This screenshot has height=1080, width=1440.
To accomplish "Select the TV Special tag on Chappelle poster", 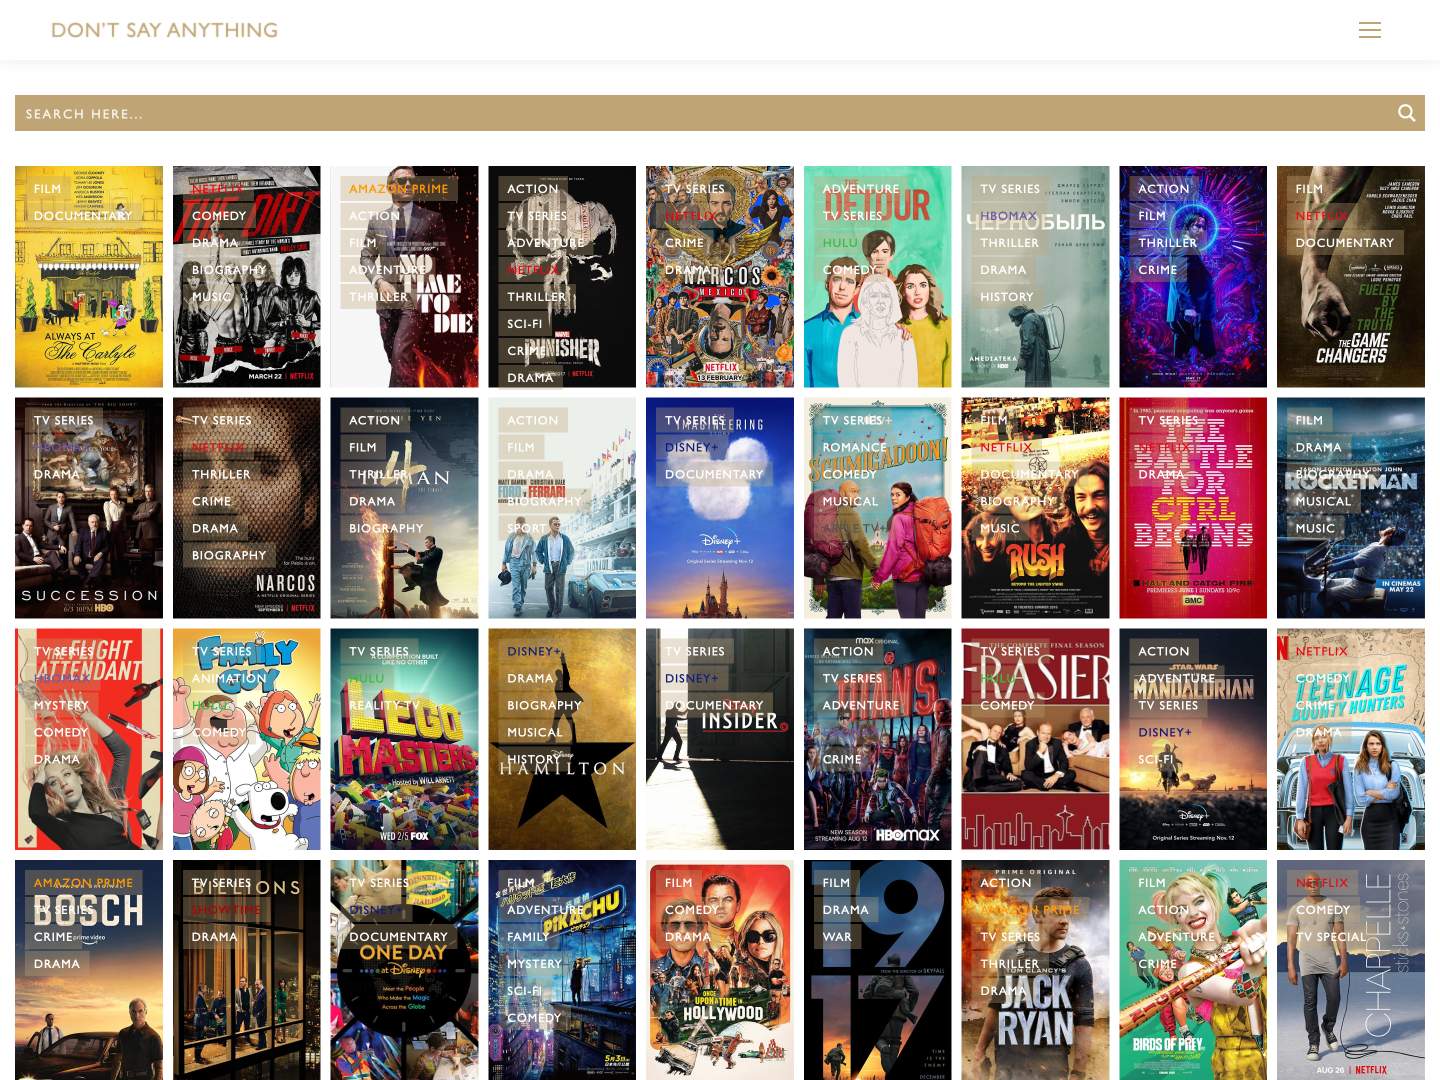I will click(x=1330, y=937).
